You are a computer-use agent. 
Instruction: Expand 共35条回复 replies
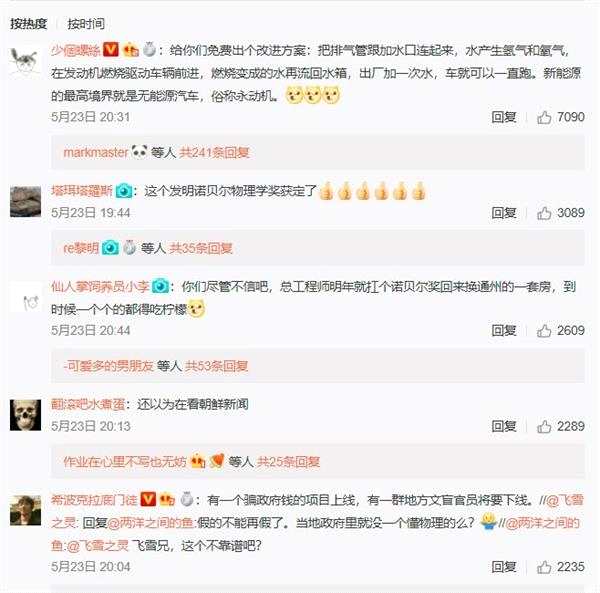201,248
